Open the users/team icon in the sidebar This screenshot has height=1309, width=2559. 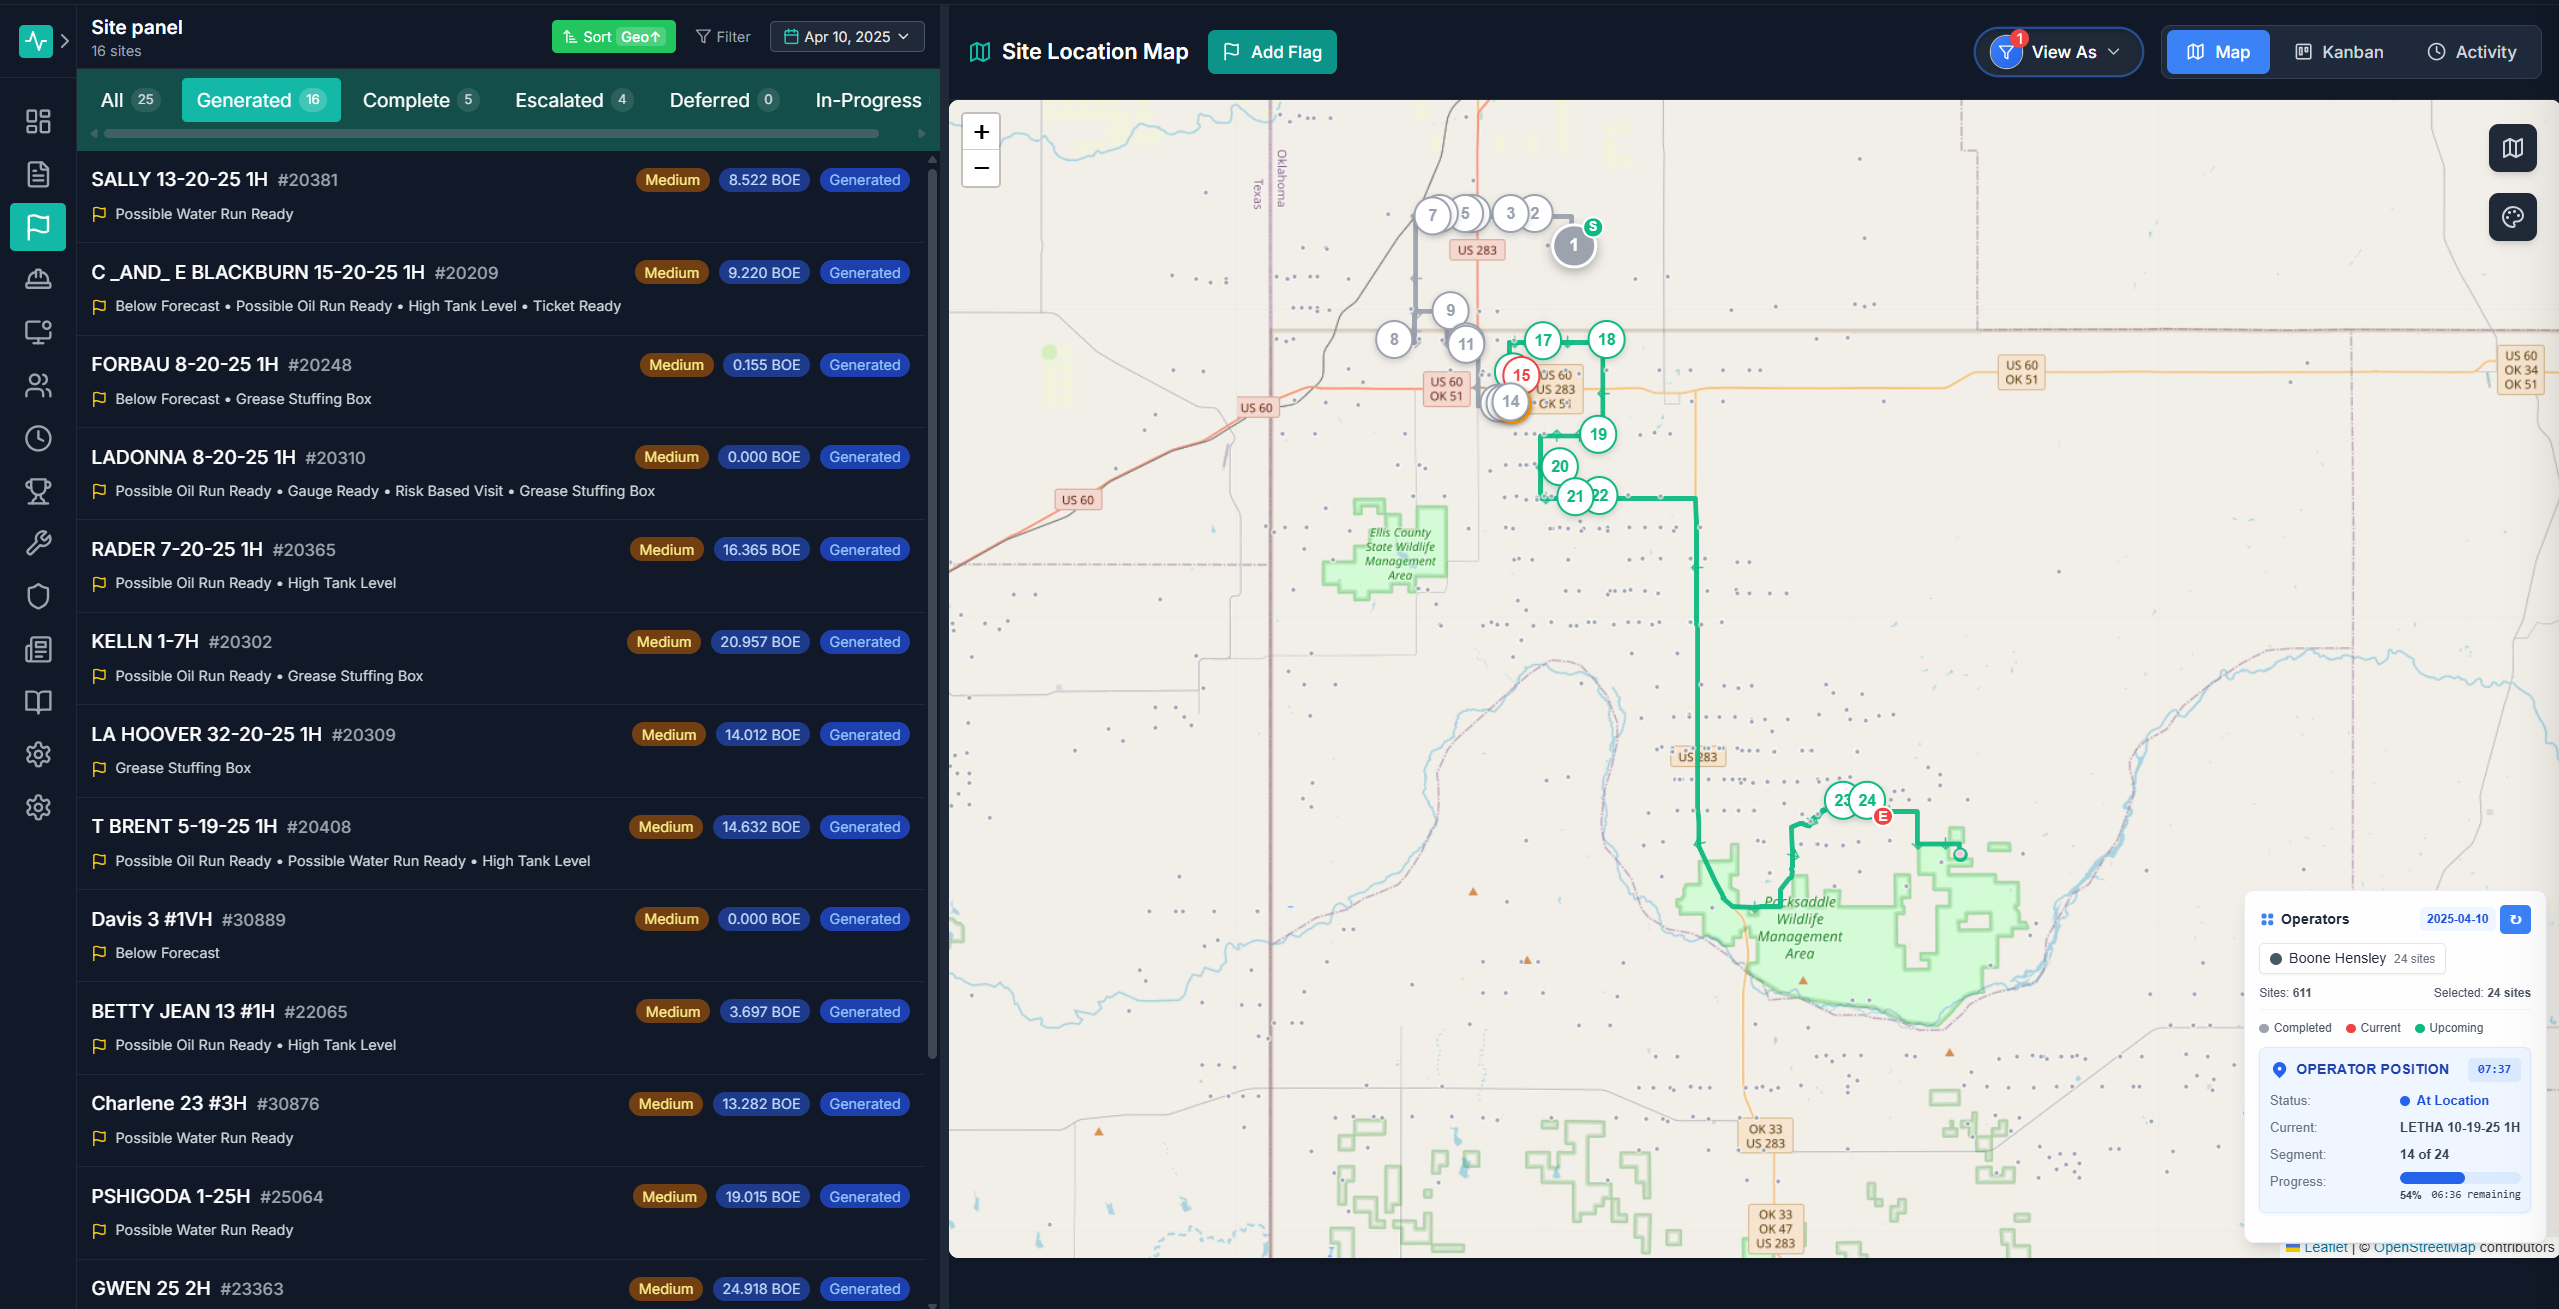(x=37, y=386)
